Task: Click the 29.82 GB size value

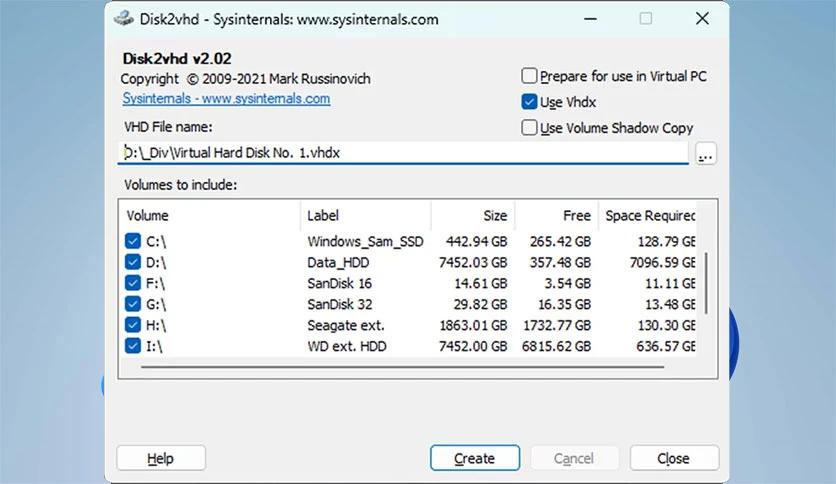Action: click(x=480, y=304)
